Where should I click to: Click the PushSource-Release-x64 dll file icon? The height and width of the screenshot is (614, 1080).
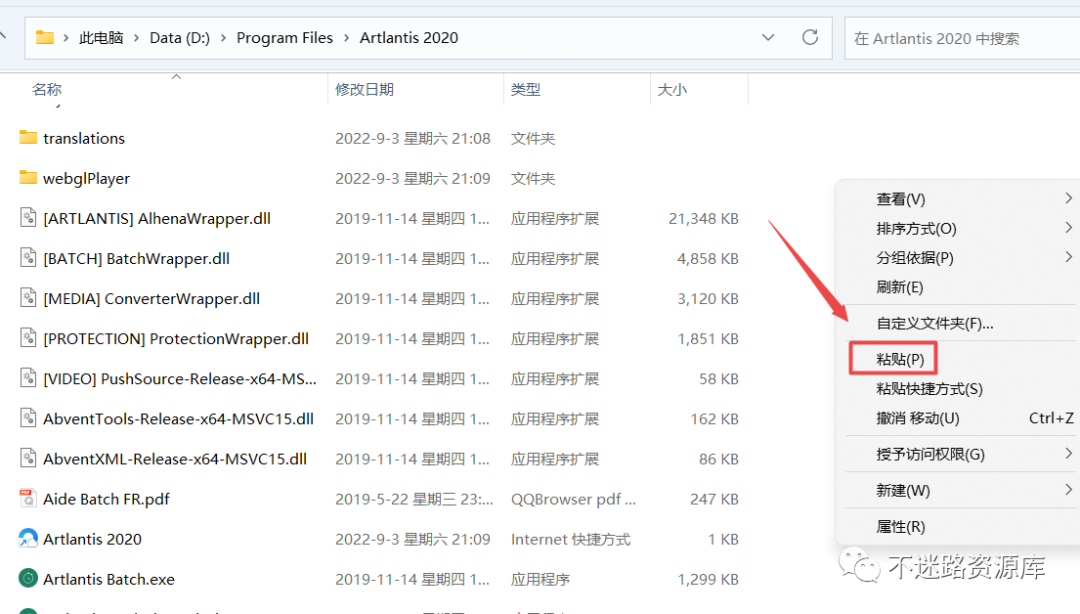tap(28, 378)
